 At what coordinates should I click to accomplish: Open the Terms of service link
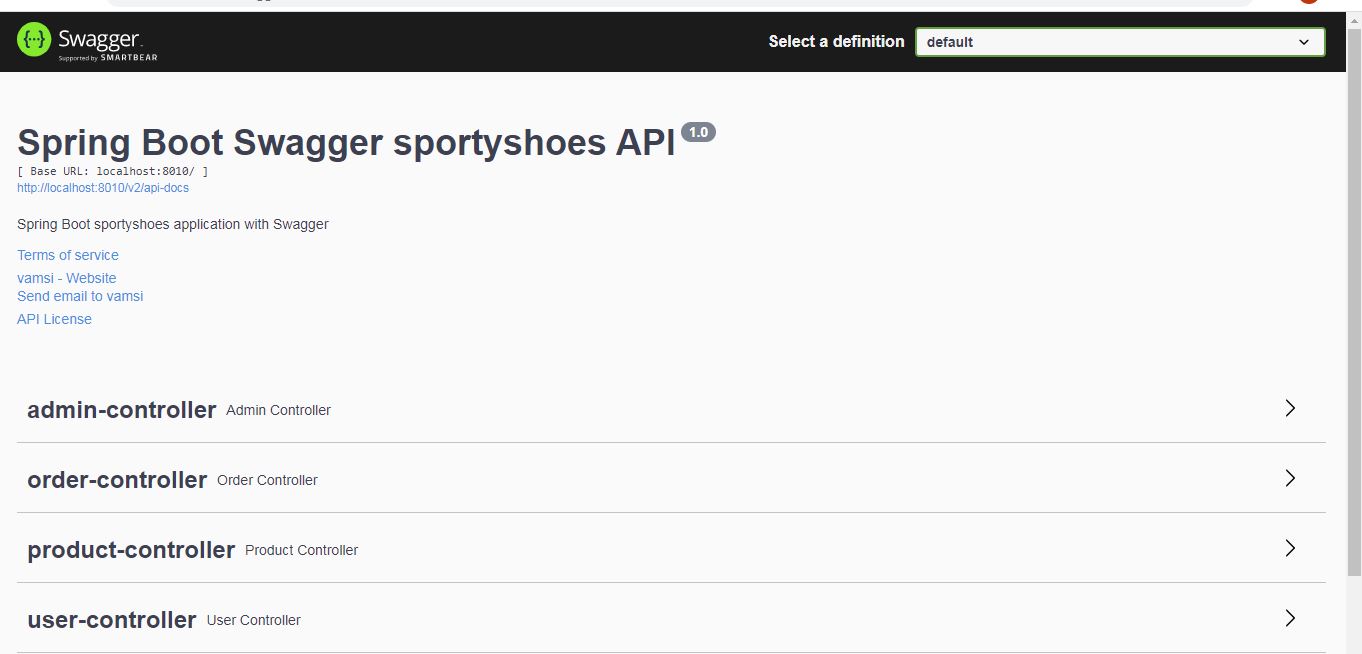coord(68,255)
